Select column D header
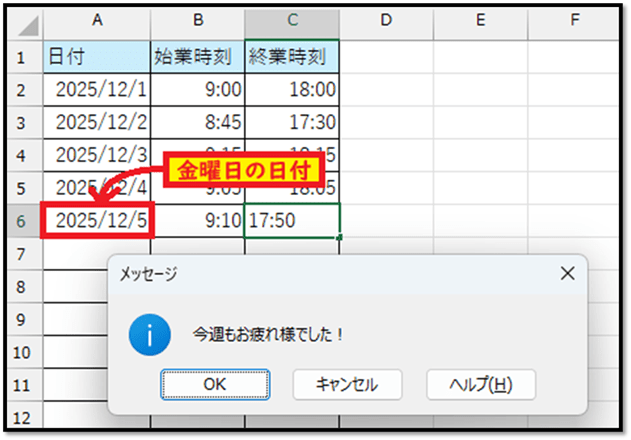Viewport: 631px width, 440px height. [387, 21]
